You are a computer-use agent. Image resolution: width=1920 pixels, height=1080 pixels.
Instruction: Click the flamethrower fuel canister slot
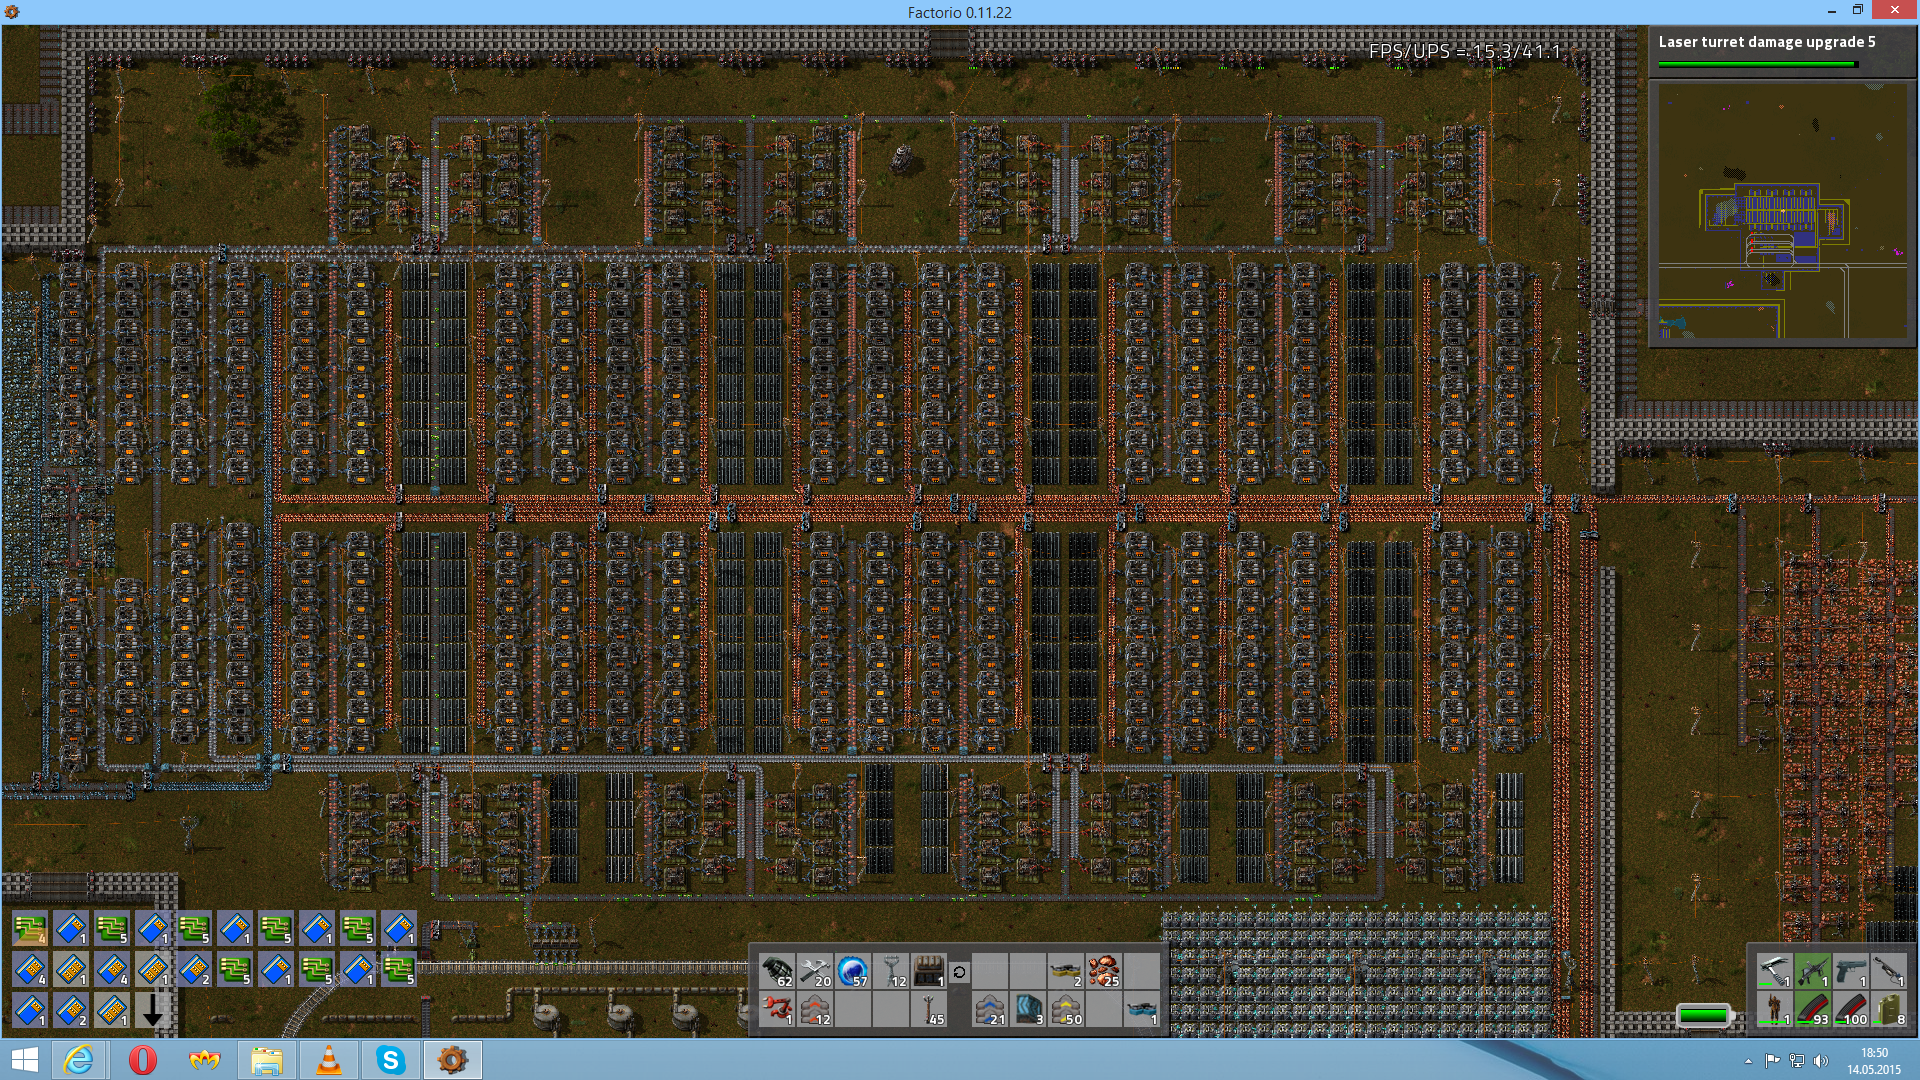point(1888,1009)
